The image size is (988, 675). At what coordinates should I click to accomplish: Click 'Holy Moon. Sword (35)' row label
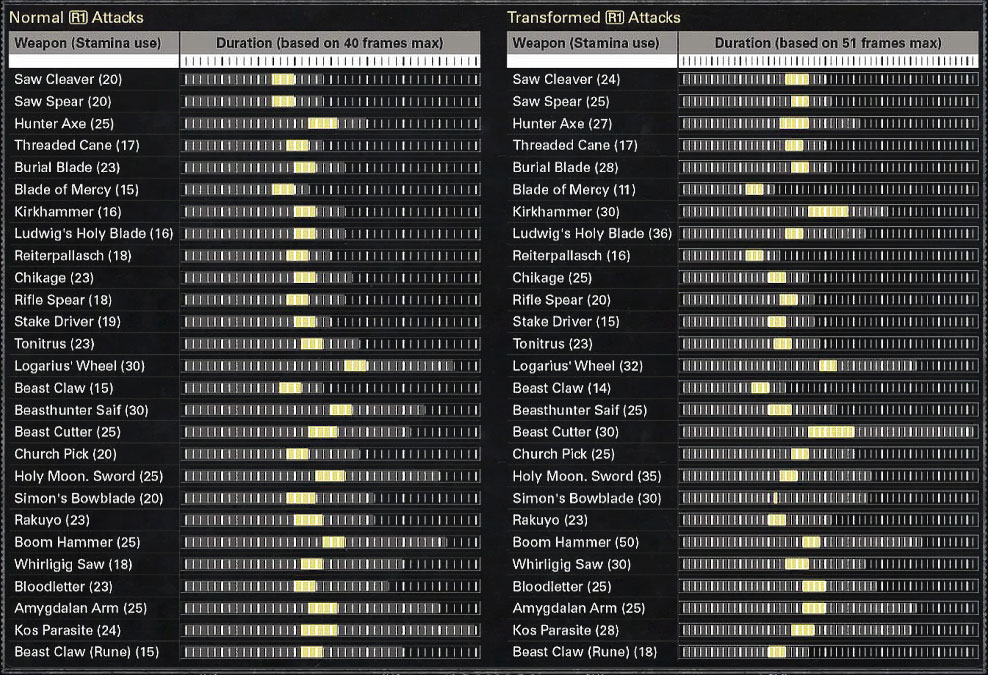[587, 476]
